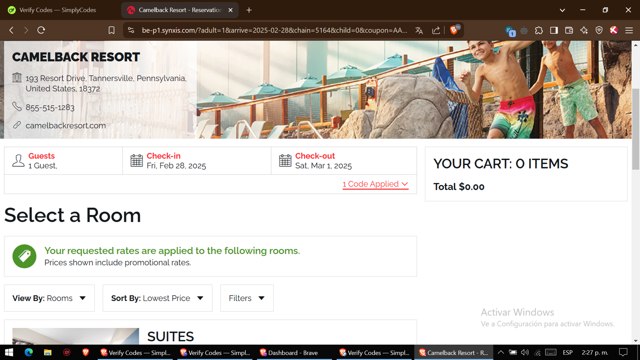Click the Check-out calendar icon

coord(285,161)
